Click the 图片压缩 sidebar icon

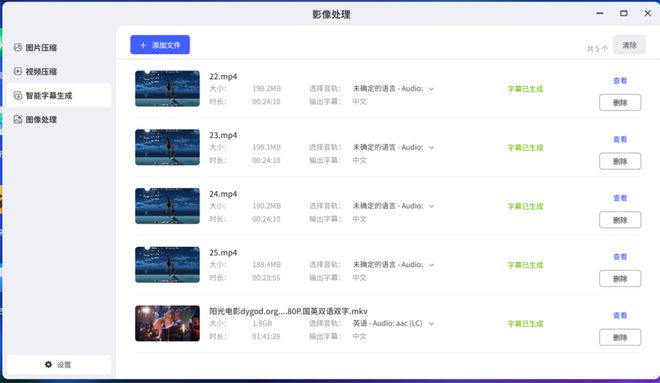coord(18,47)
